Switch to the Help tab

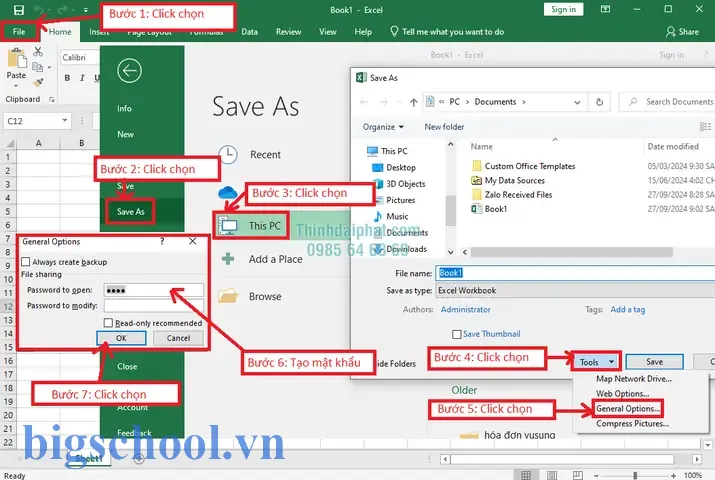[x=363, y=32]
